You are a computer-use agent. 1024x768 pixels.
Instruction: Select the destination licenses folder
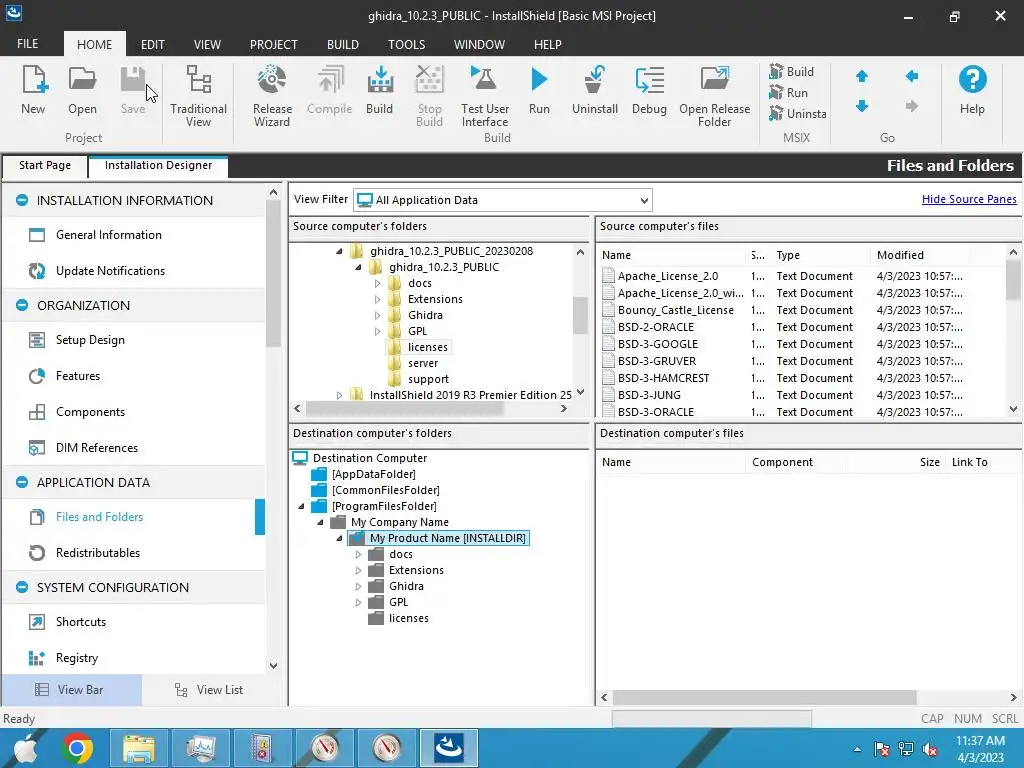pyautogui.click(x=408, y=618)
